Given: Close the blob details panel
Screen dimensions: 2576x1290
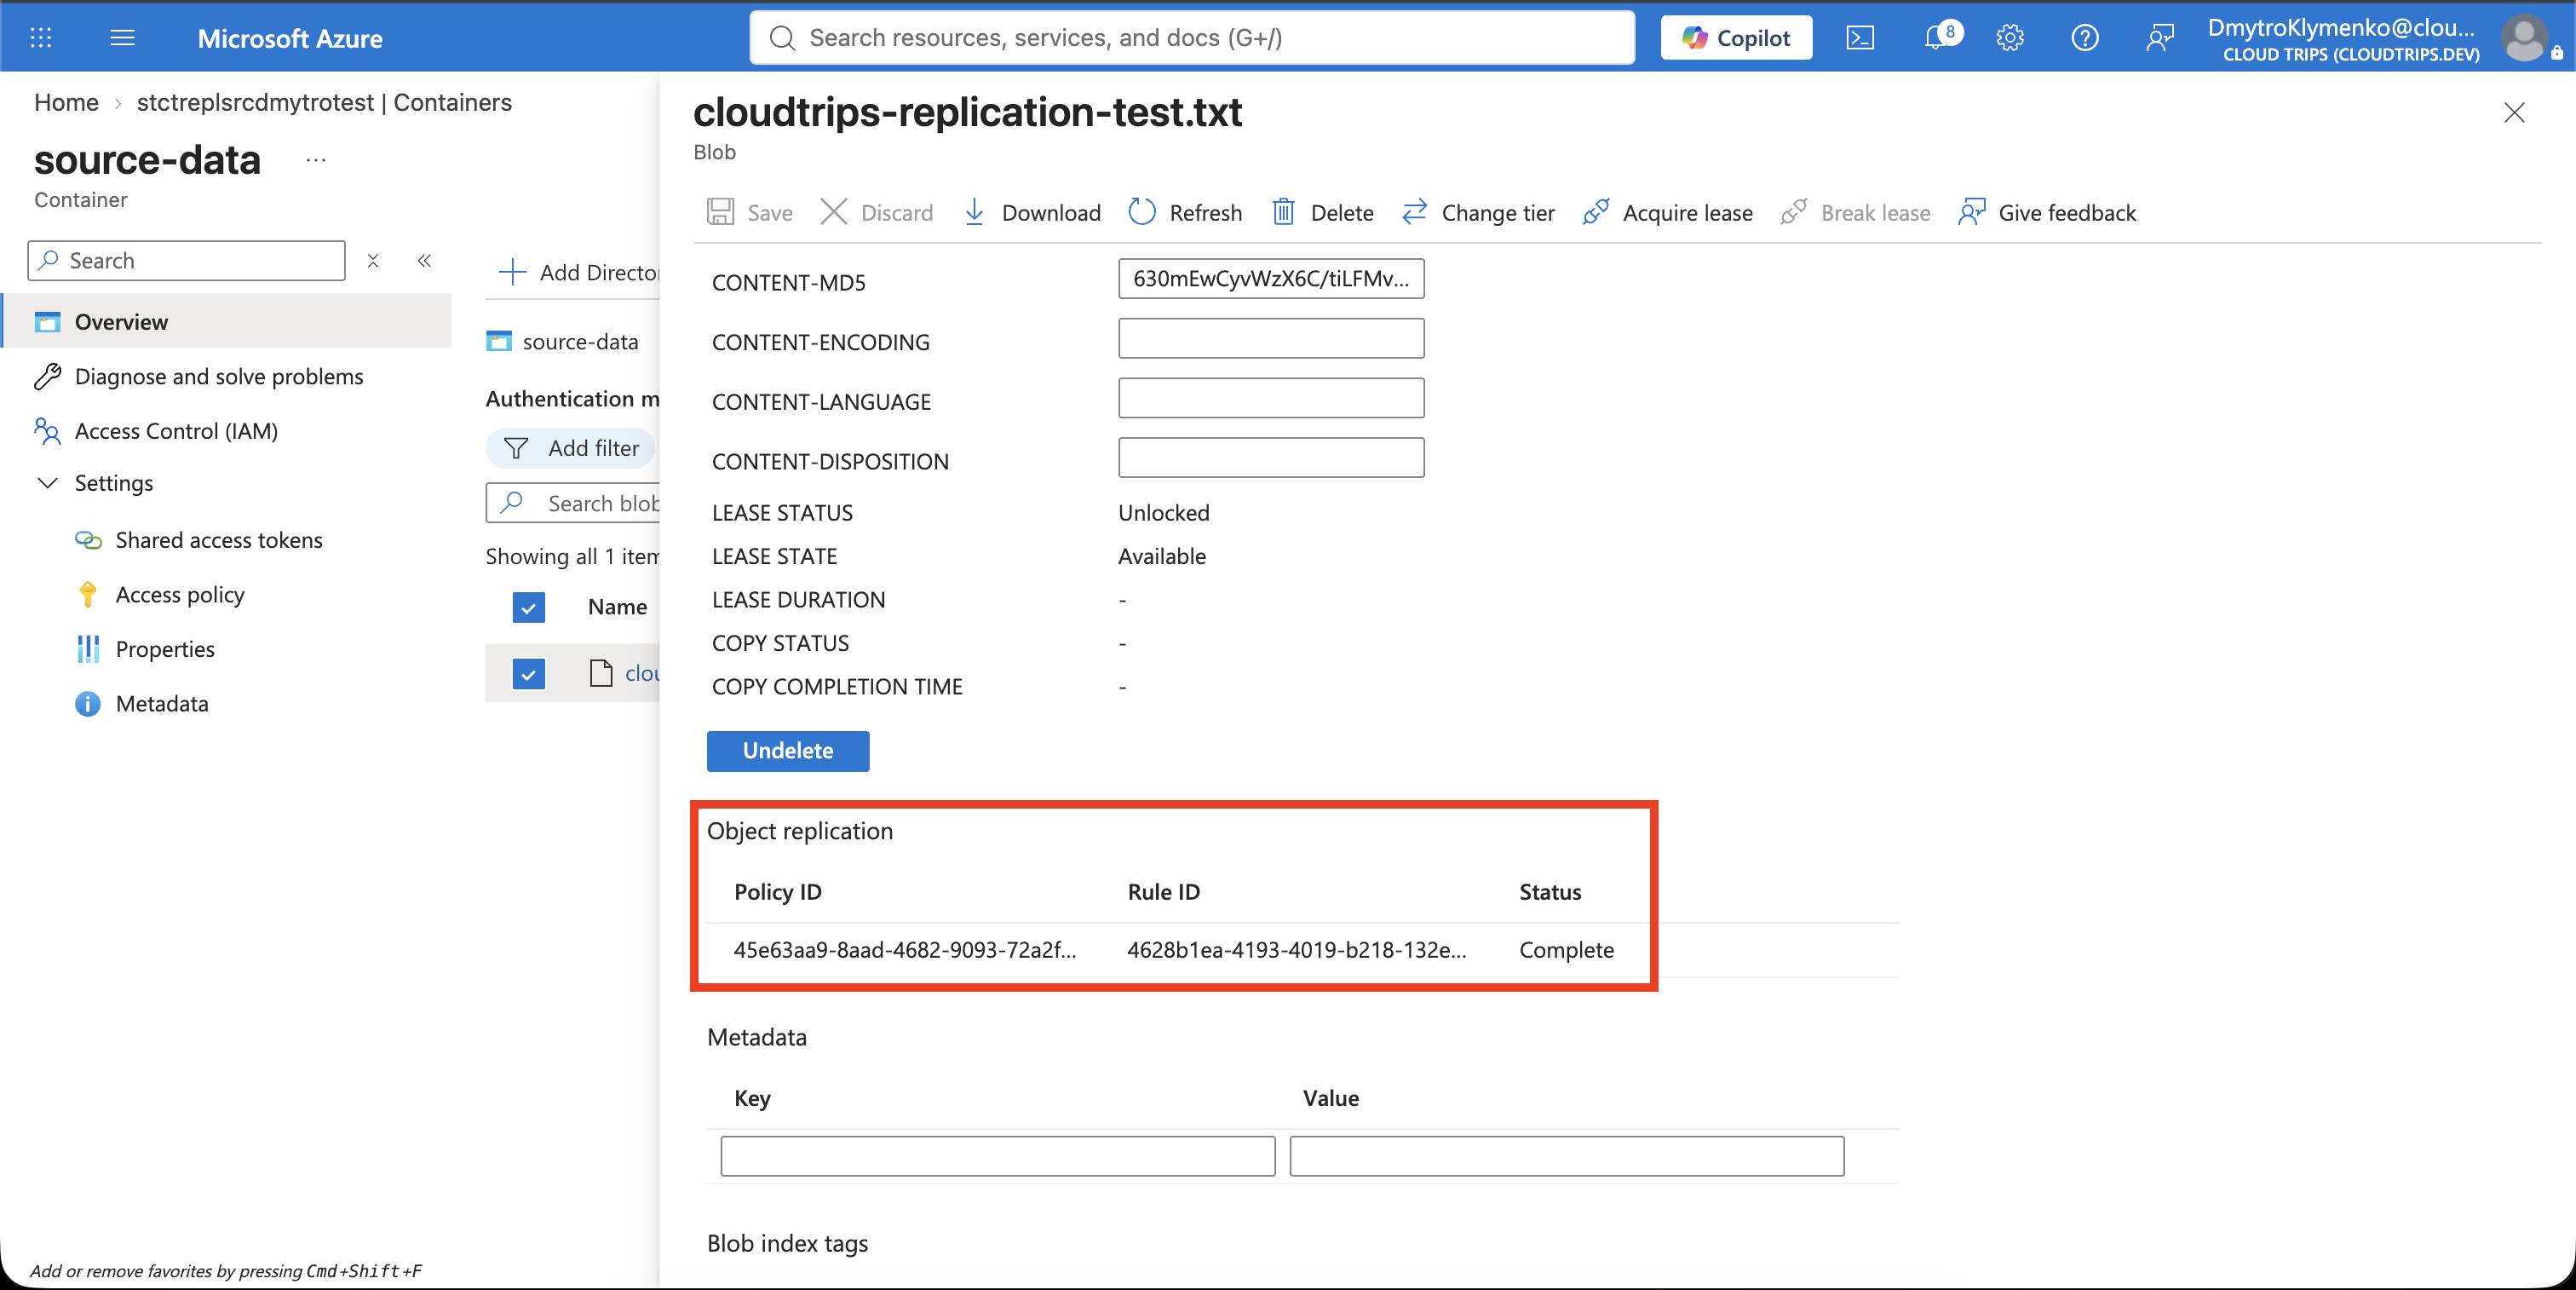Looking at the screenshot, I should (x=2514, y=113).
